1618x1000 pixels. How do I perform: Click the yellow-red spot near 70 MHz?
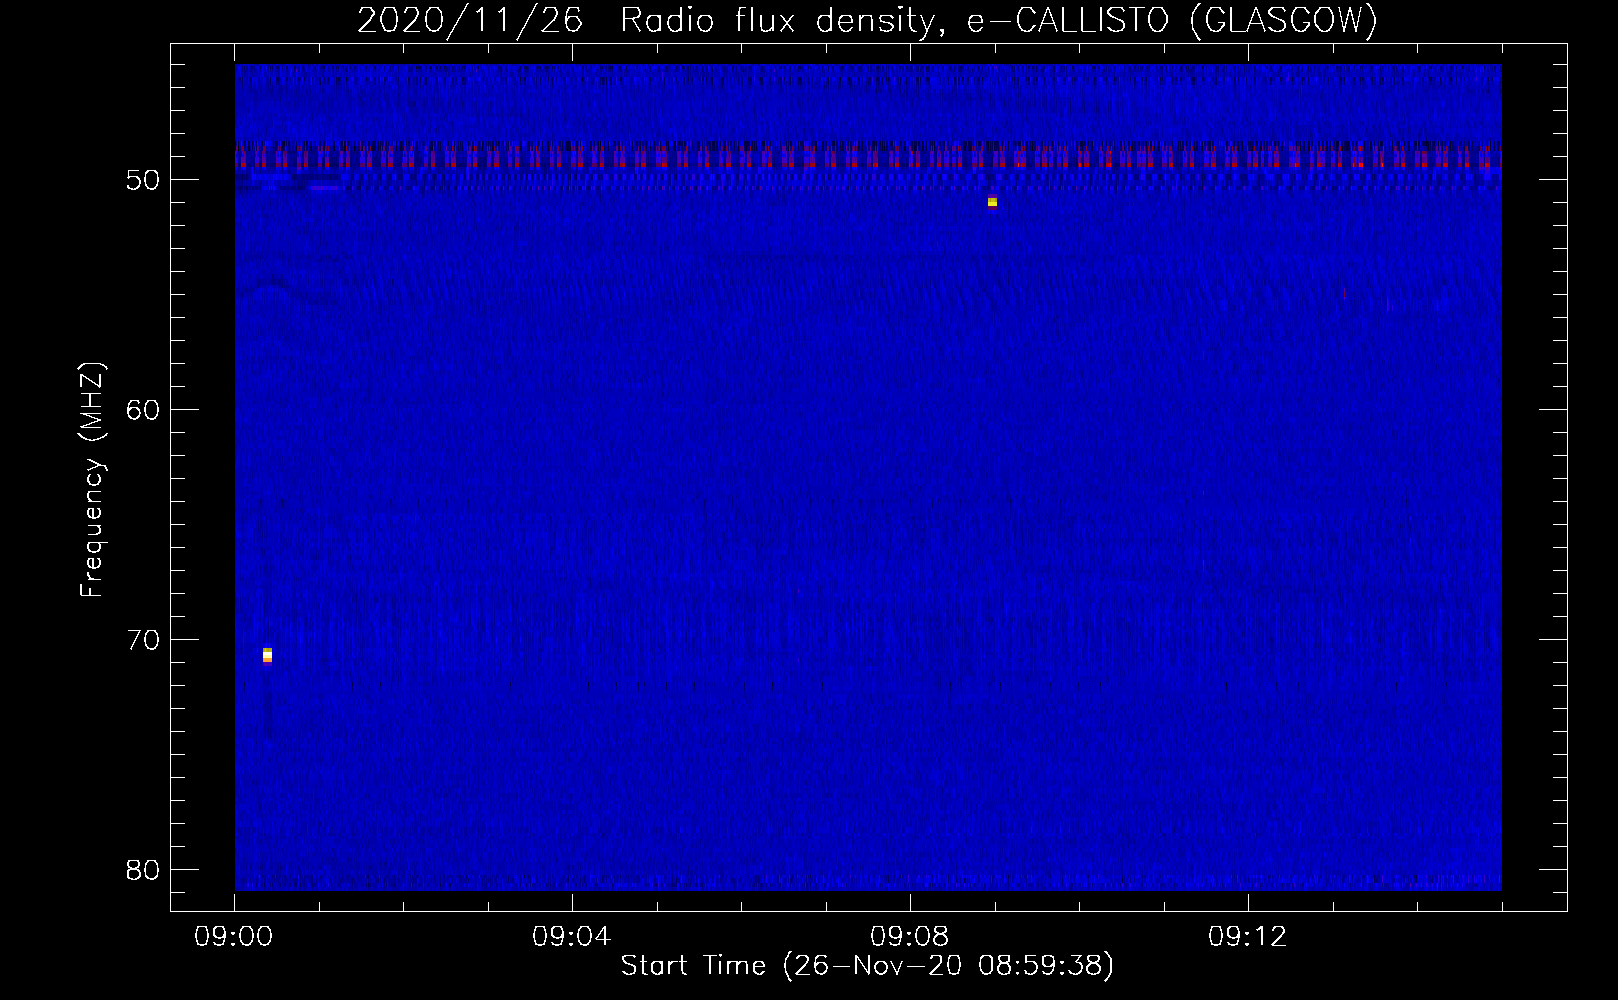coord(267,655)
